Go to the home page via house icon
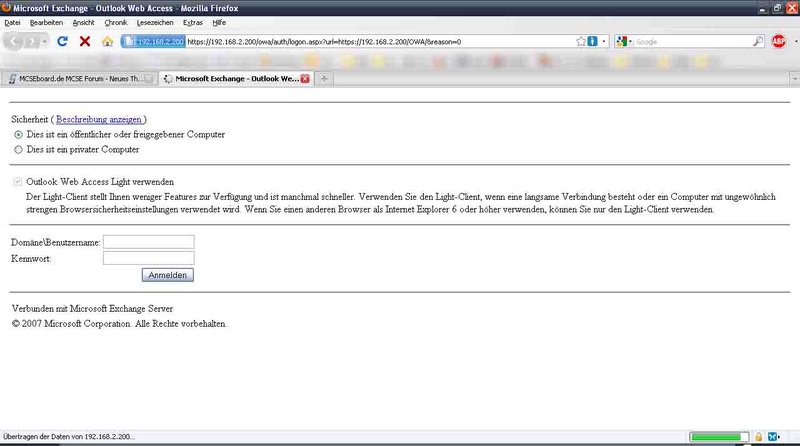The width and height of the screenshot is (800, 446). tap(107, 41)
